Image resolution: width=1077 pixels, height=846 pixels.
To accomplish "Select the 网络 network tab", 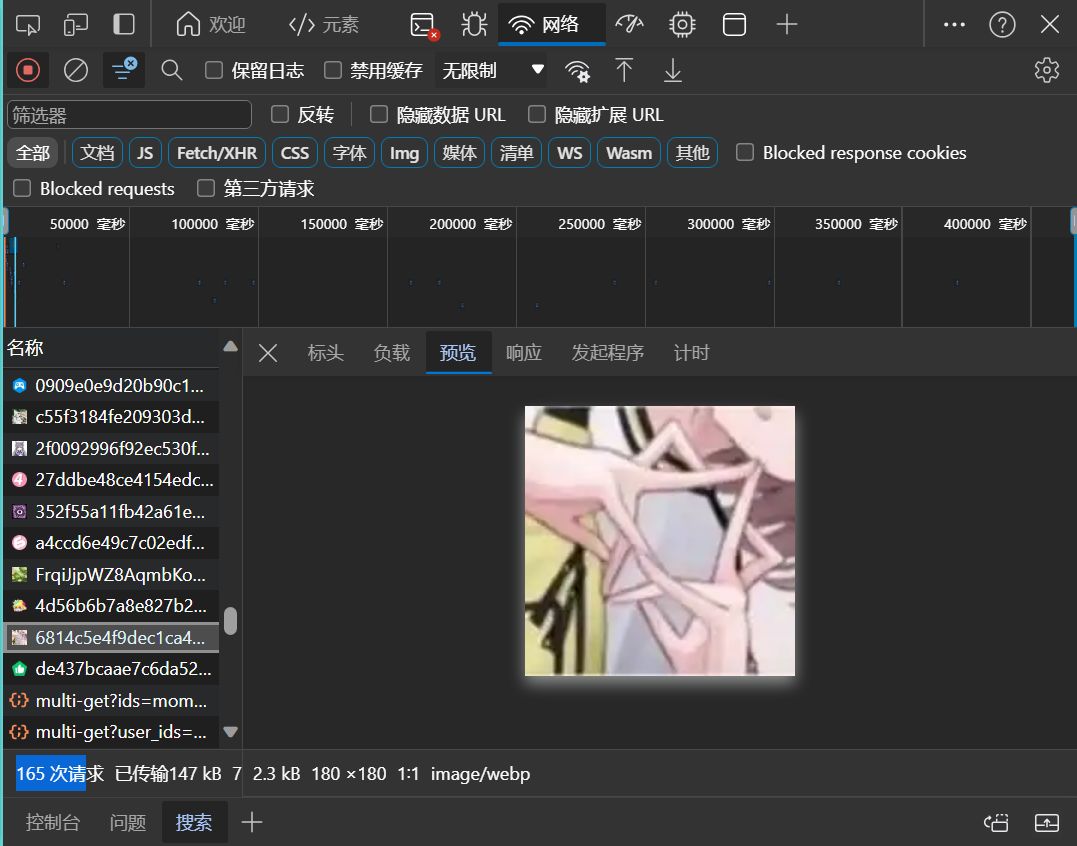I will click(552, 25).
